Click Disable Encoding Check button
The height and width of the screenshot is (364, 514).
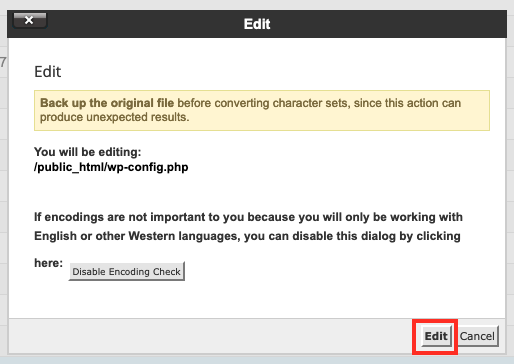tap(127, 271)
